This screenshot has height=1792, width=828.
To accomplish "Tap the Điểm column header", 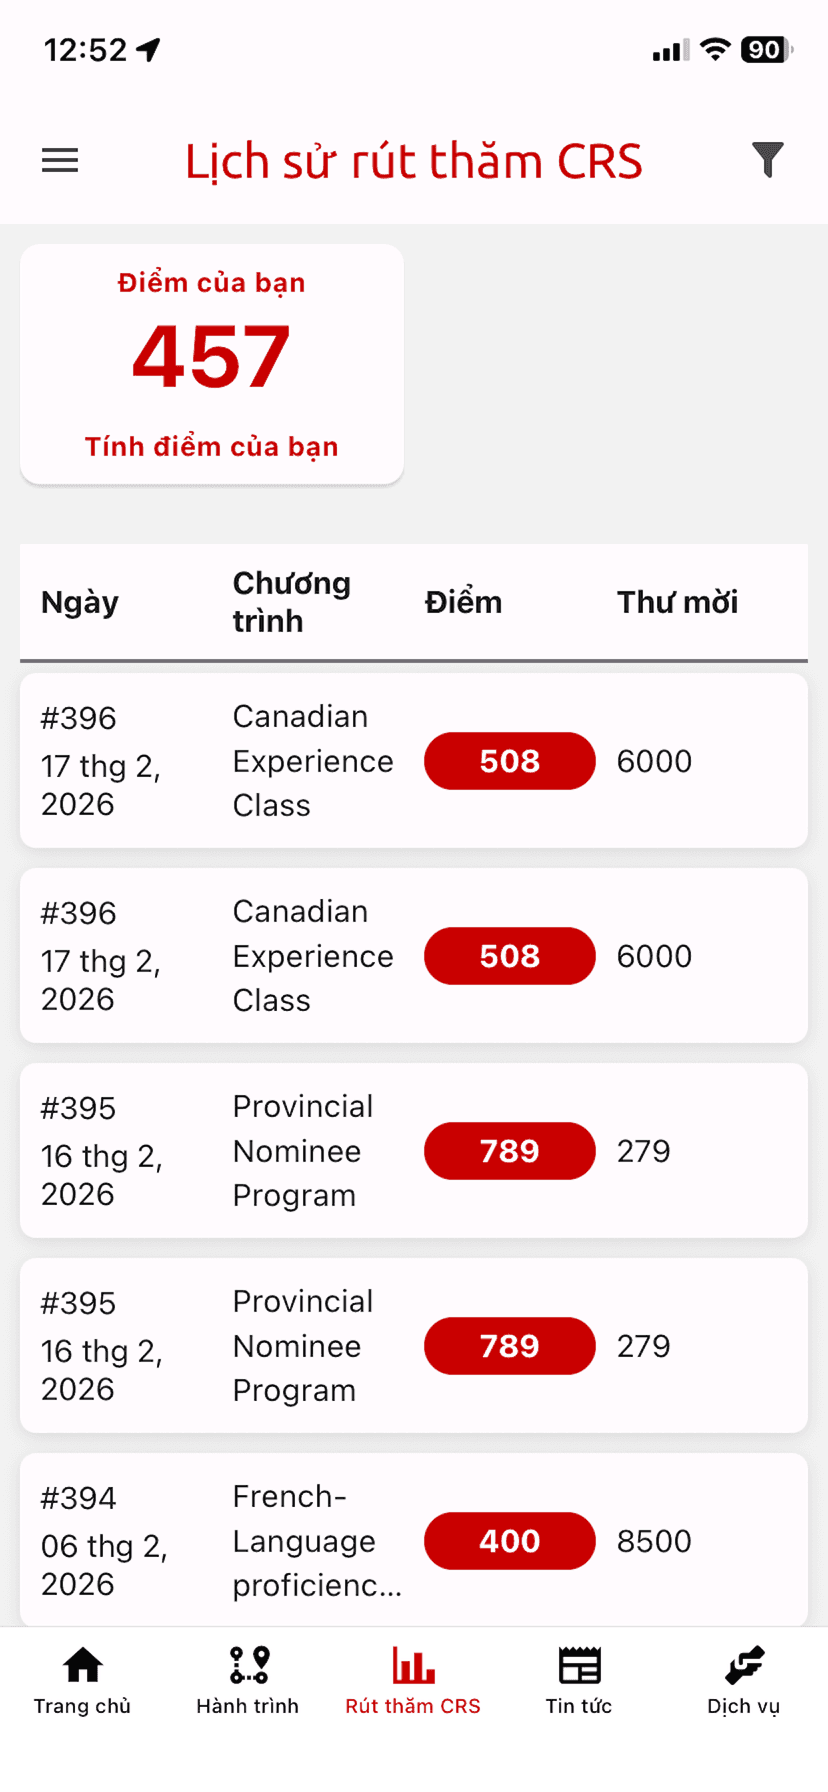I will (x=463, y=602).
